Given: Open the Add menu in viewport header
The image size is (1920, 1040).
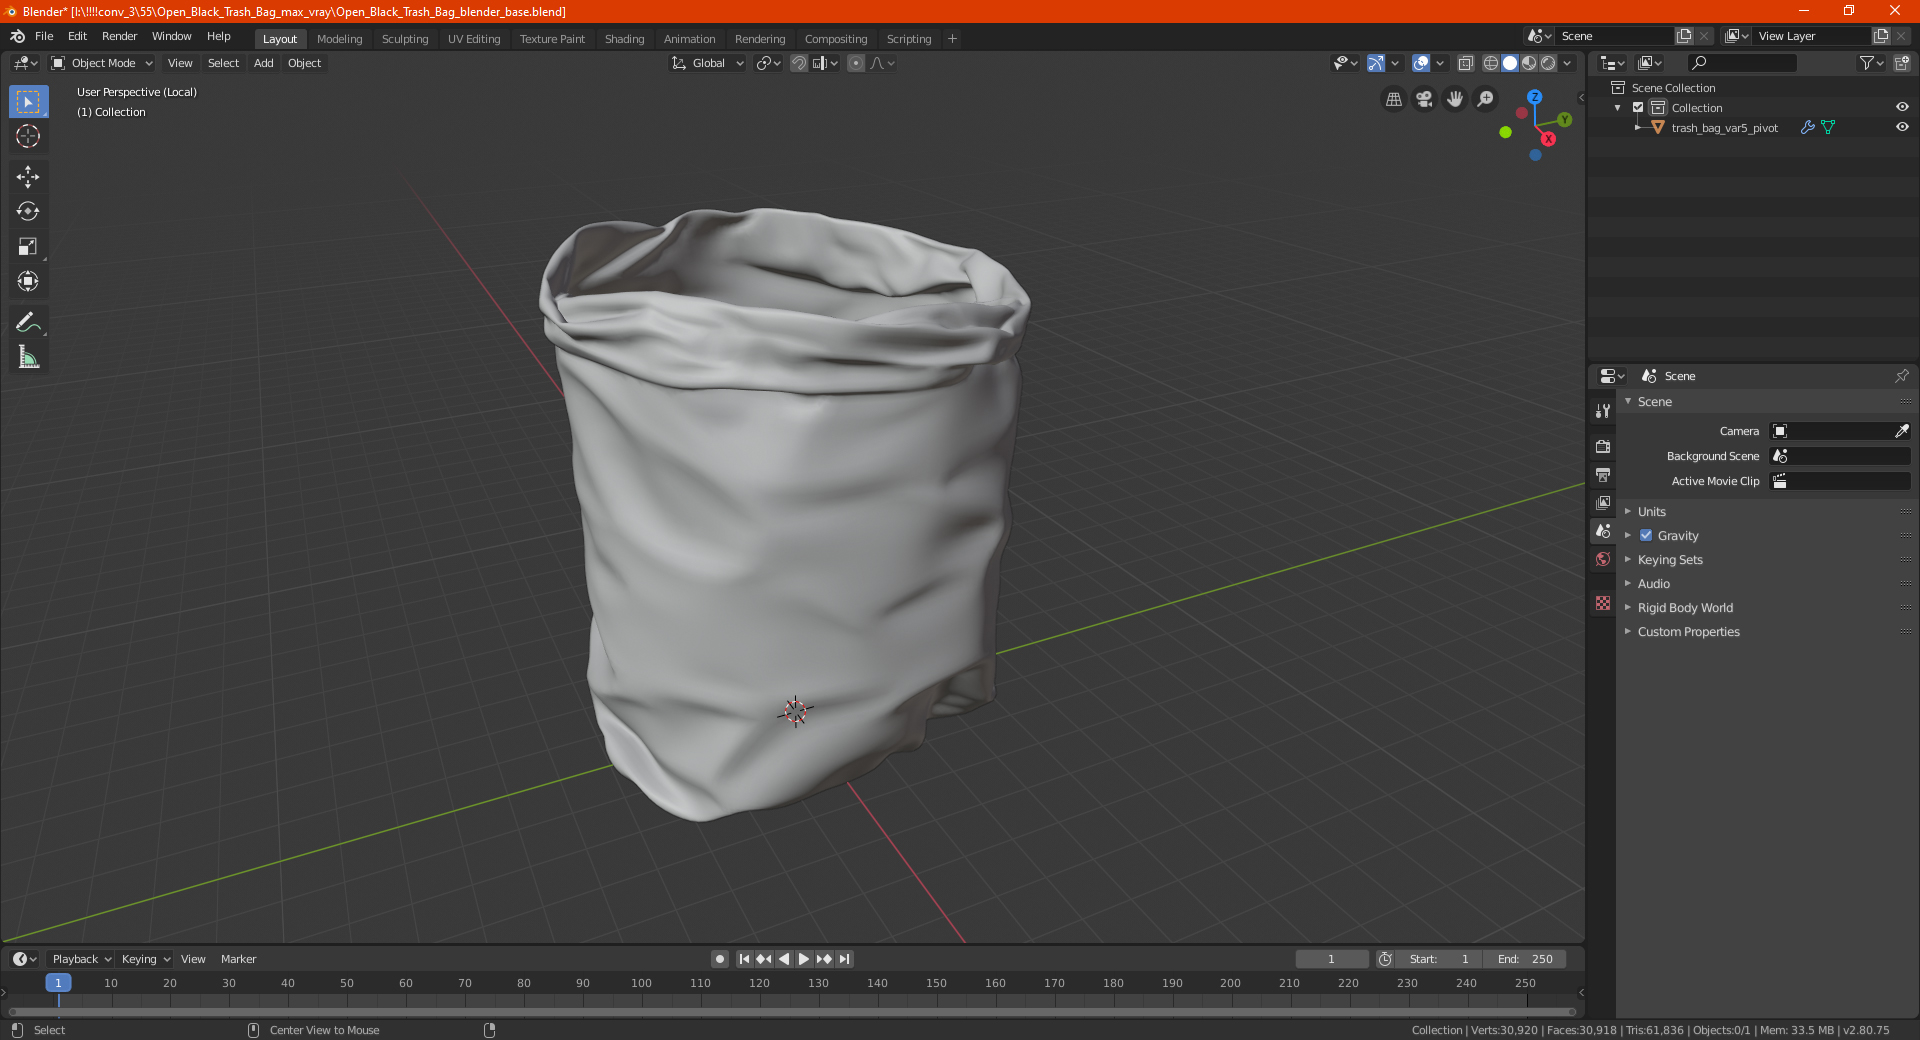Looking at the screenshot, I should (263, 63).
